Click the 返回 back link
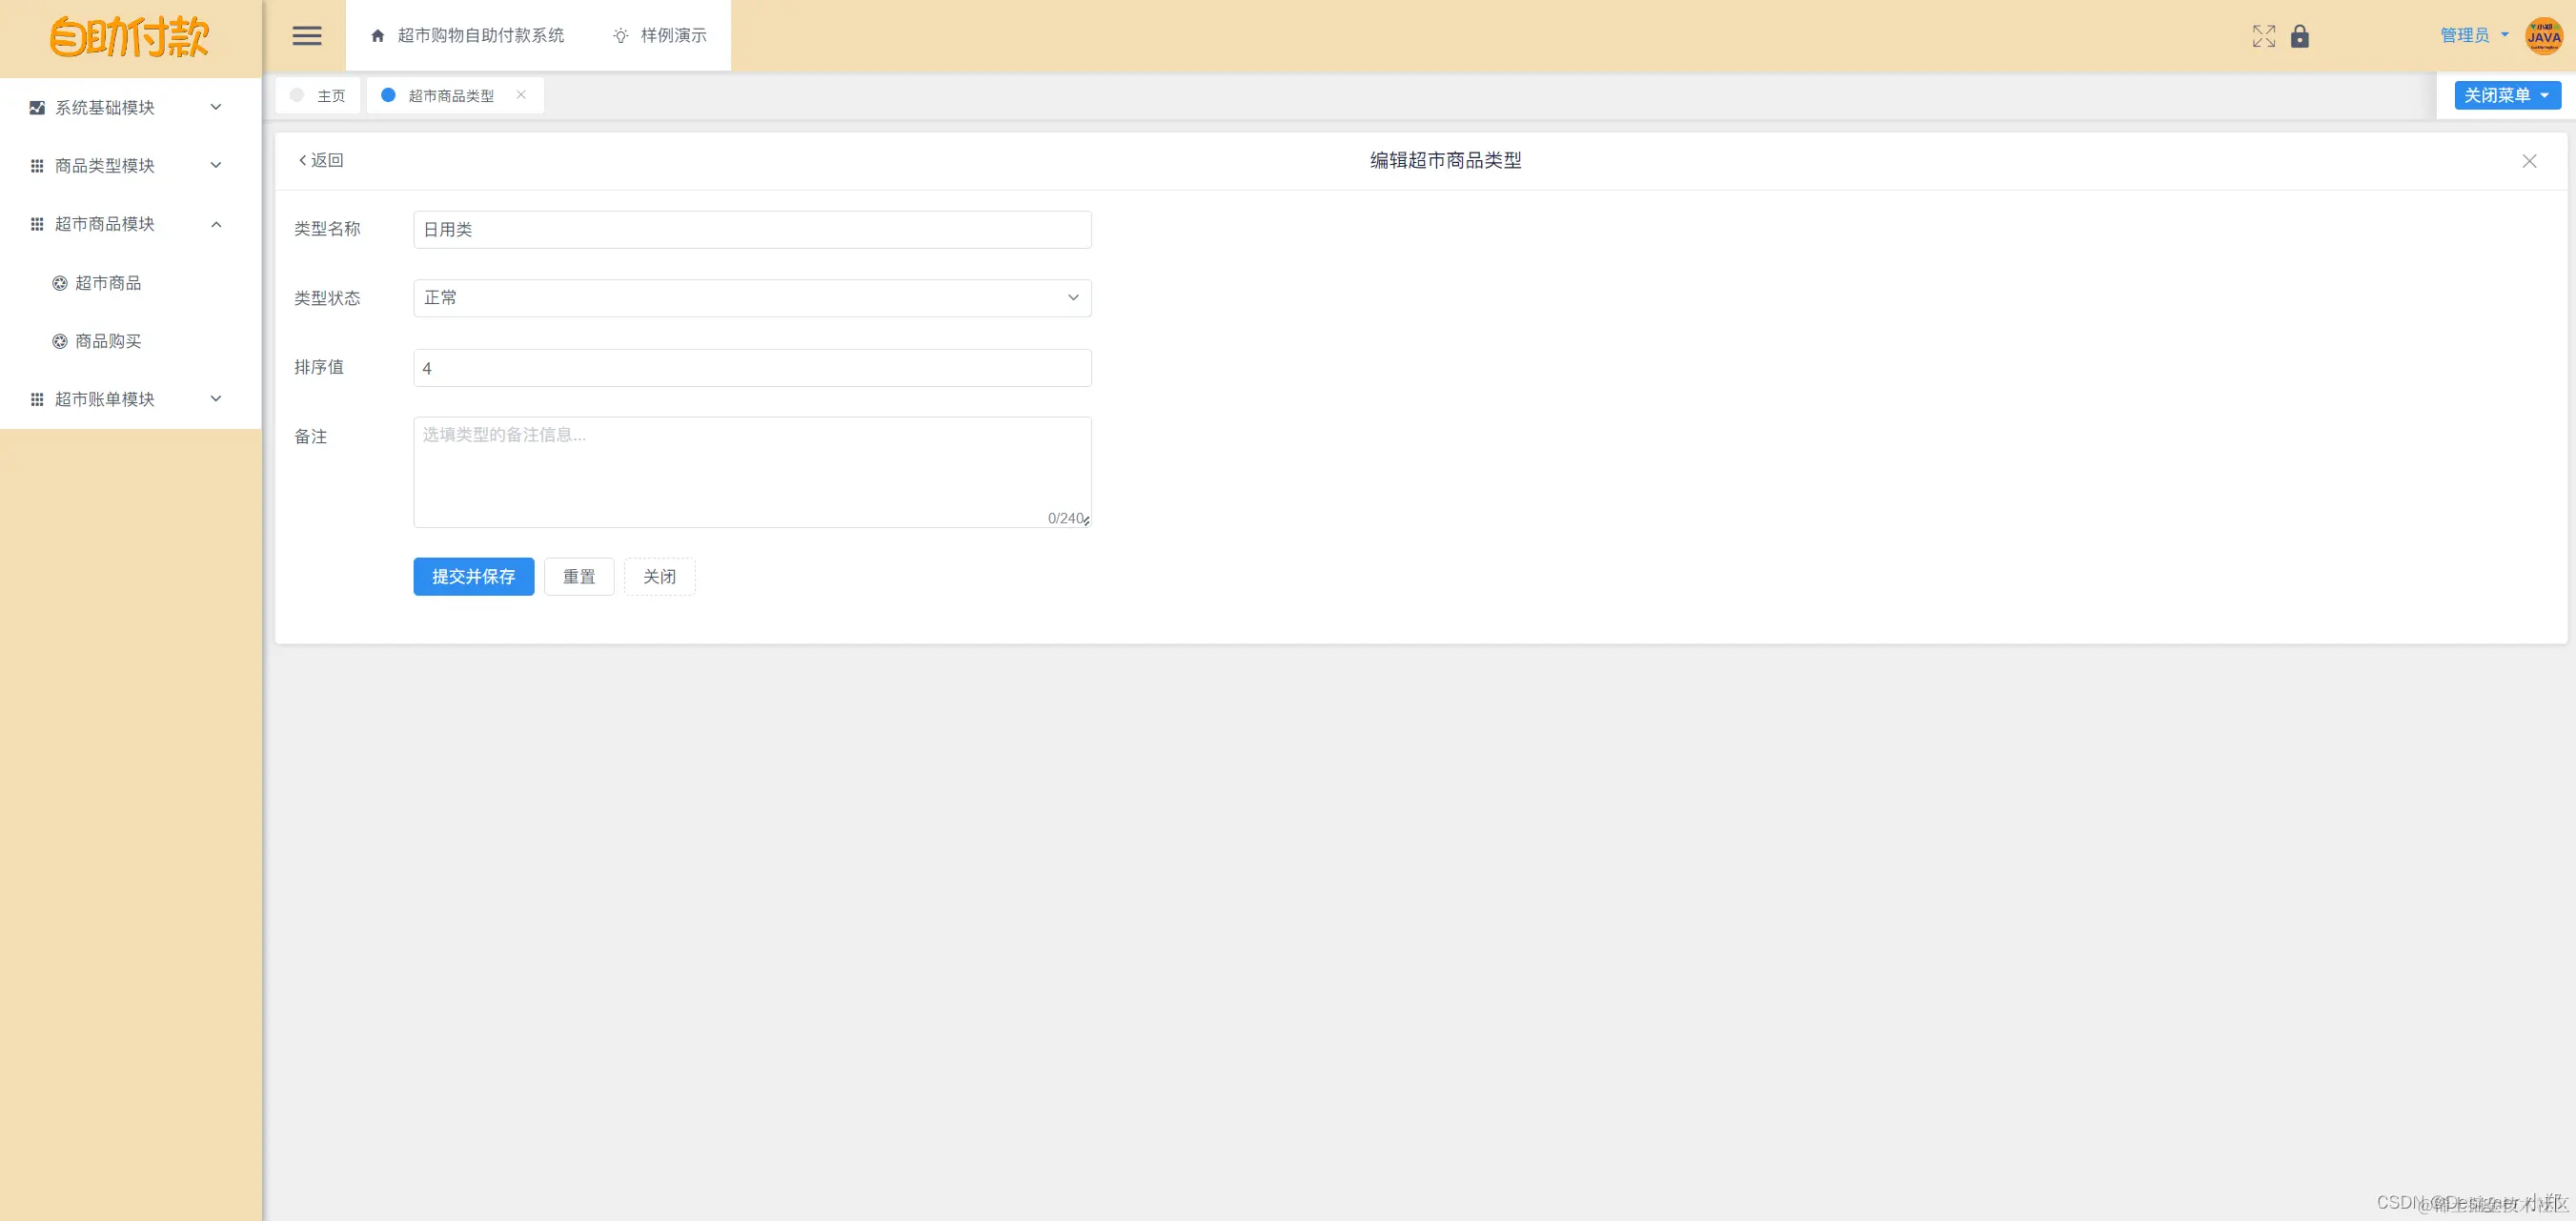The width and height of the screenshot is (2576, 1221). click(x=321, y=160)
